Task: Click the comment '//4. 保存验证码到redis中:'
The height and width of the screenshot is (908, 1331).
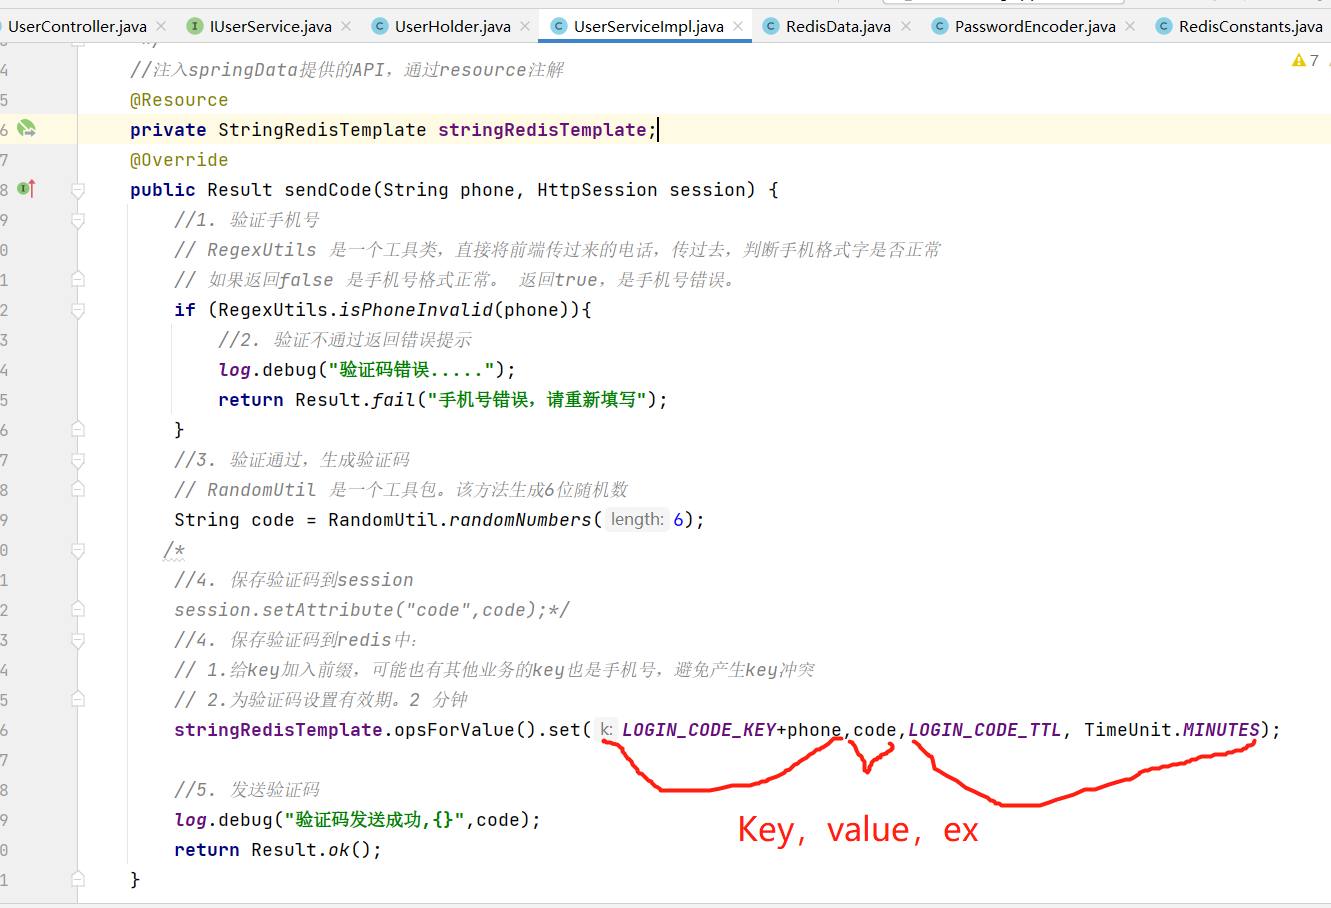Action: [296, 640]
